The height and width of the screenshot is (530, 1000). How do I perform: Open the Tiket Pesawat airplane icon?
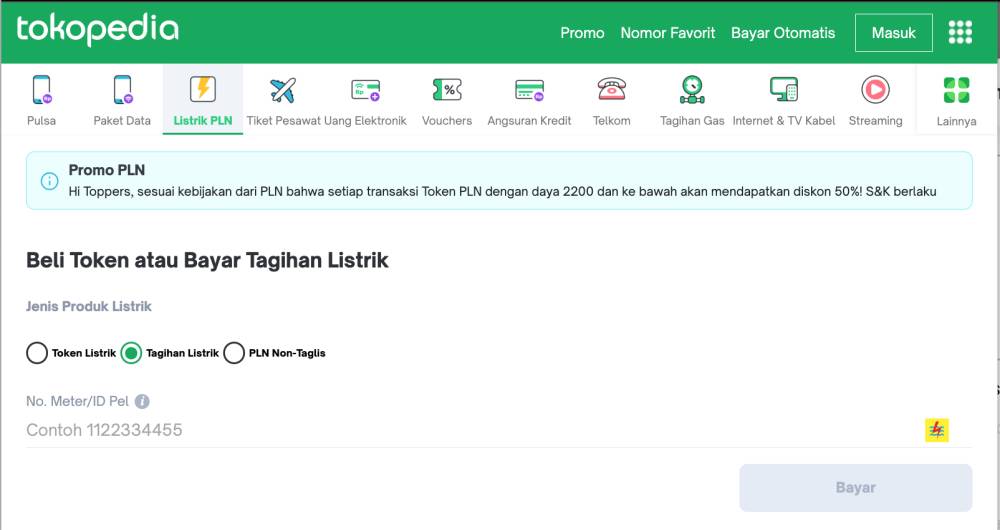pos(283,90)
